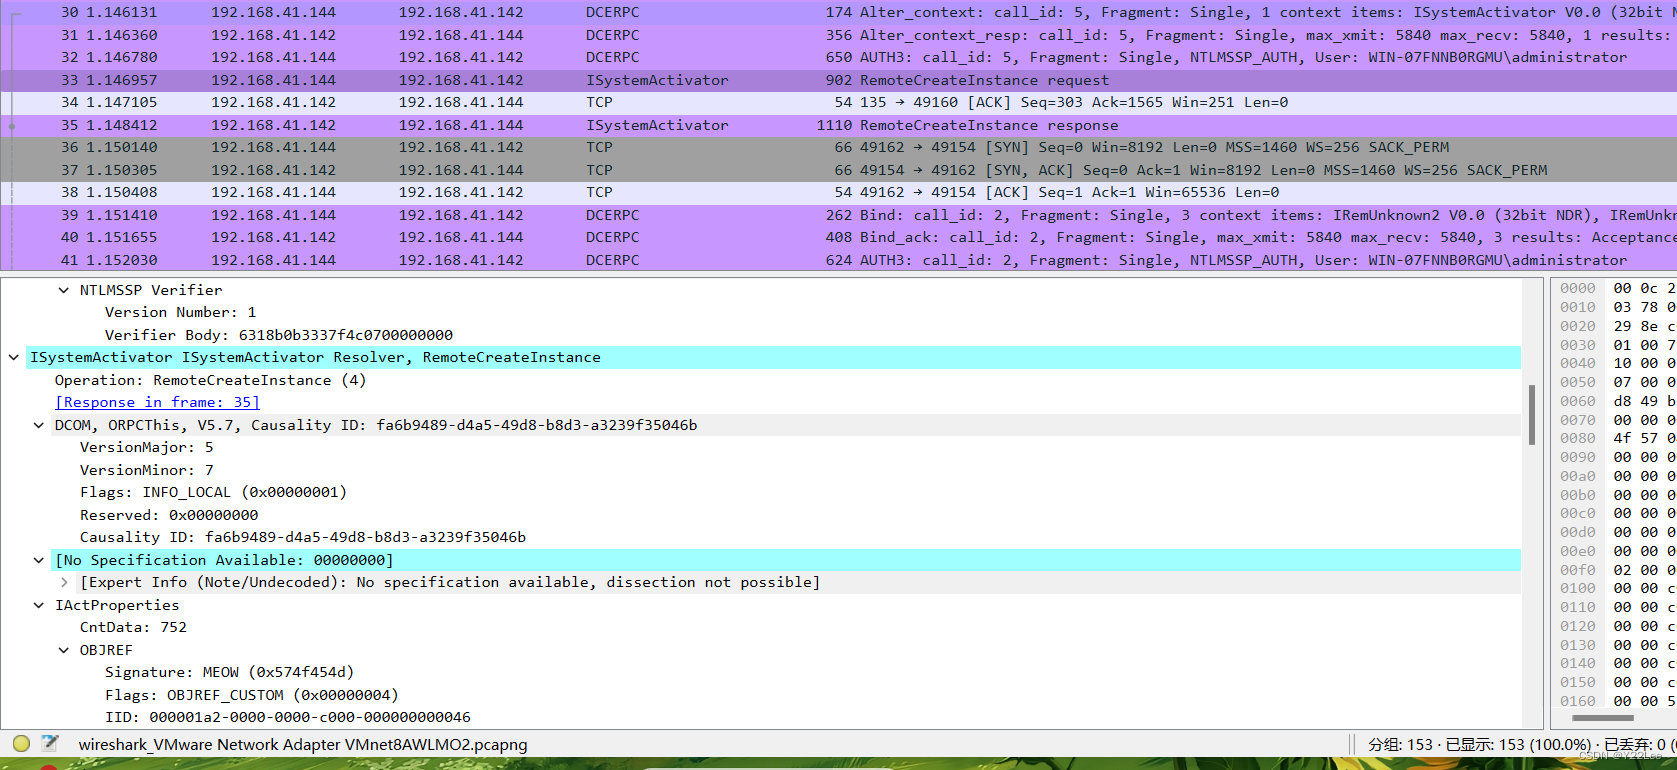Image resolution: width=1677 pixels, height=770 pixels.
Task: Click the hex pane horizontal scrollbar
Action: (x=1602, y=718)
